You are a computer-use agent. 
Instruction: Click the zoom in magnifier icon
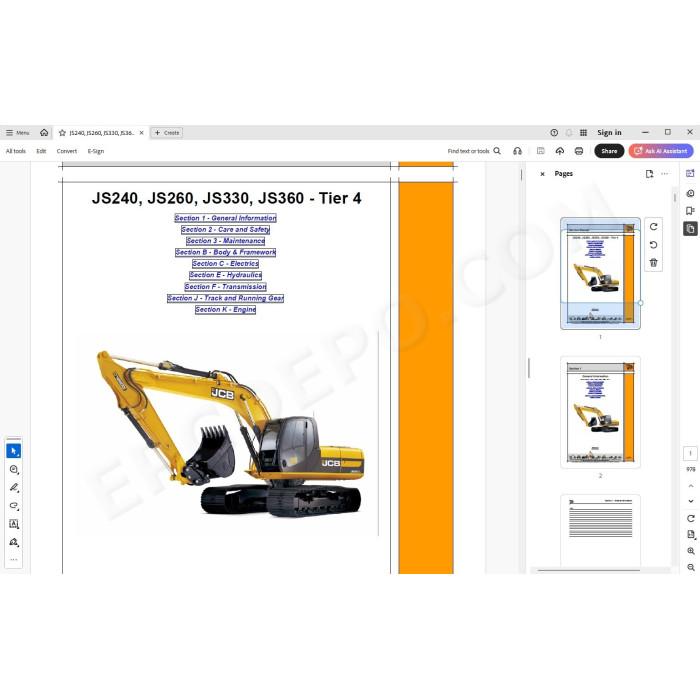pos(691,551)
